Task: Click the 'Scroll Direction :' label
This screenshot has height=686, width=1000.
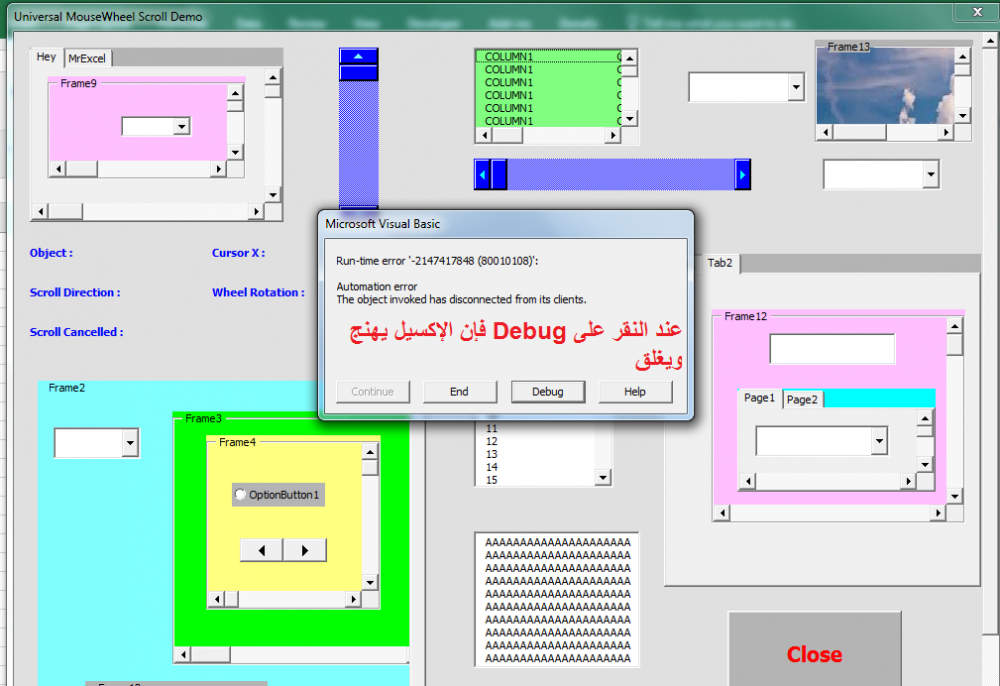Action: click(75, 293)
